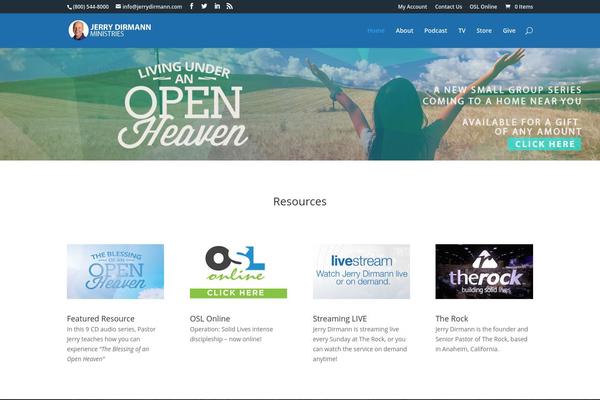Open OSL Online in top bar
This screenshot has width=600, height=400.
click(483, 7)
